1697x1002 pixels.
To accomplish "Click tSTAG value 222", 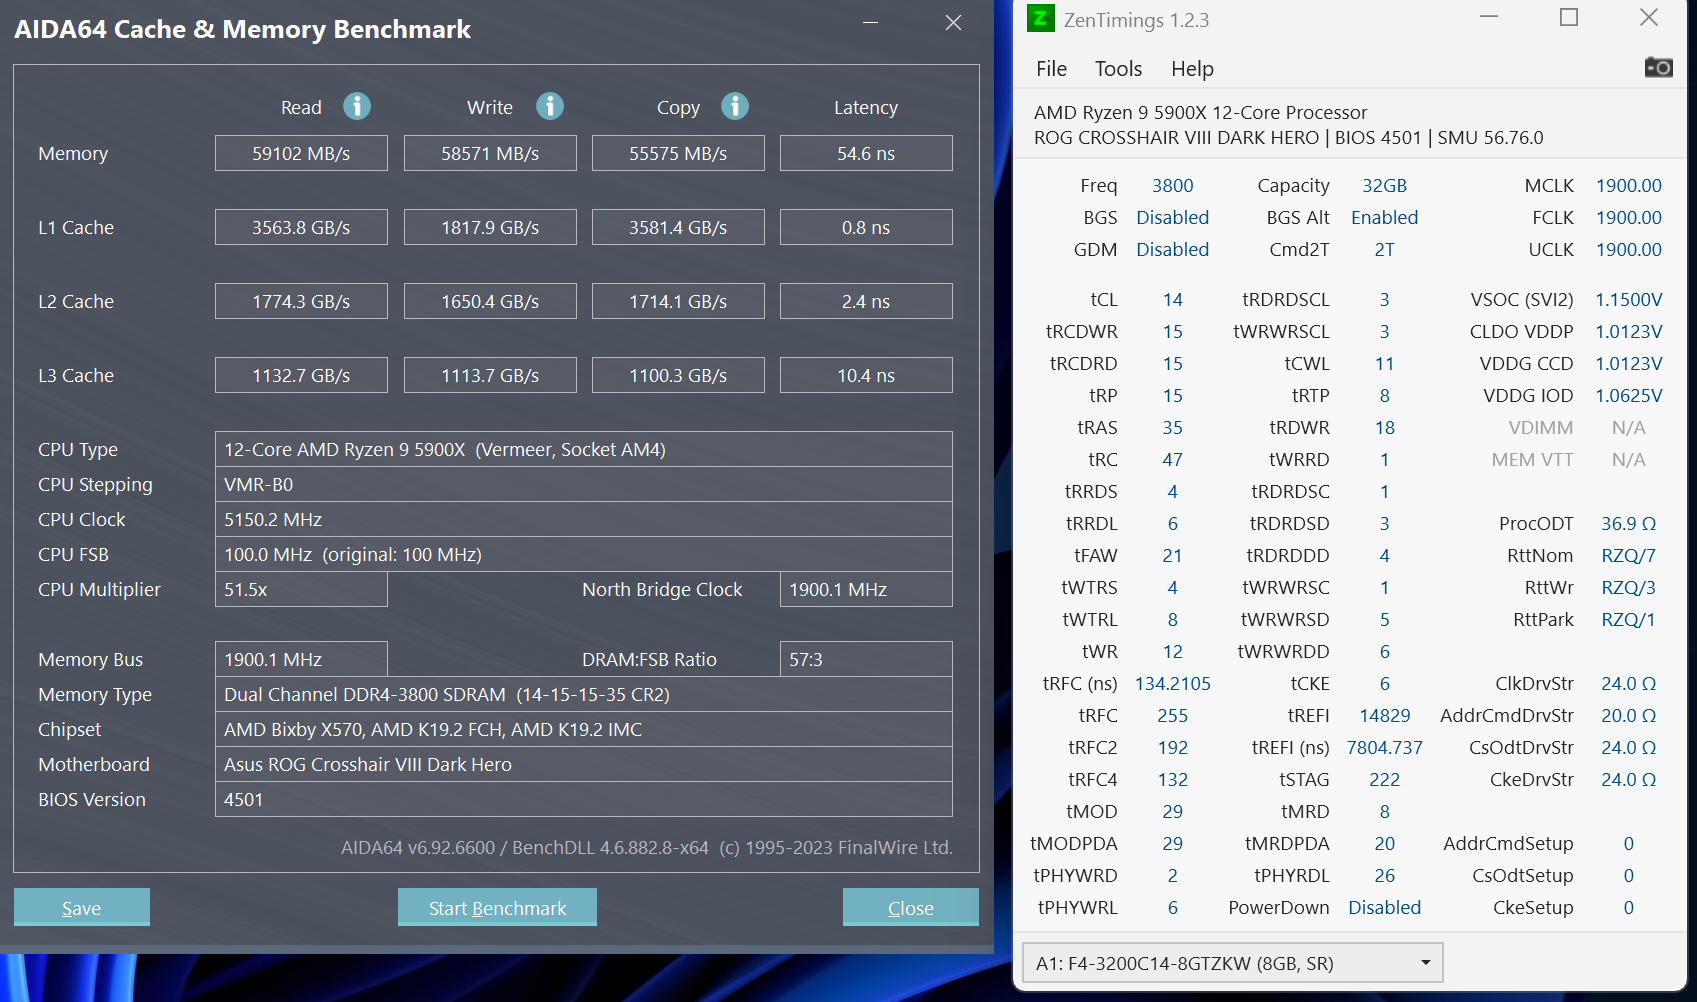I will click(x=1384, y=779).
